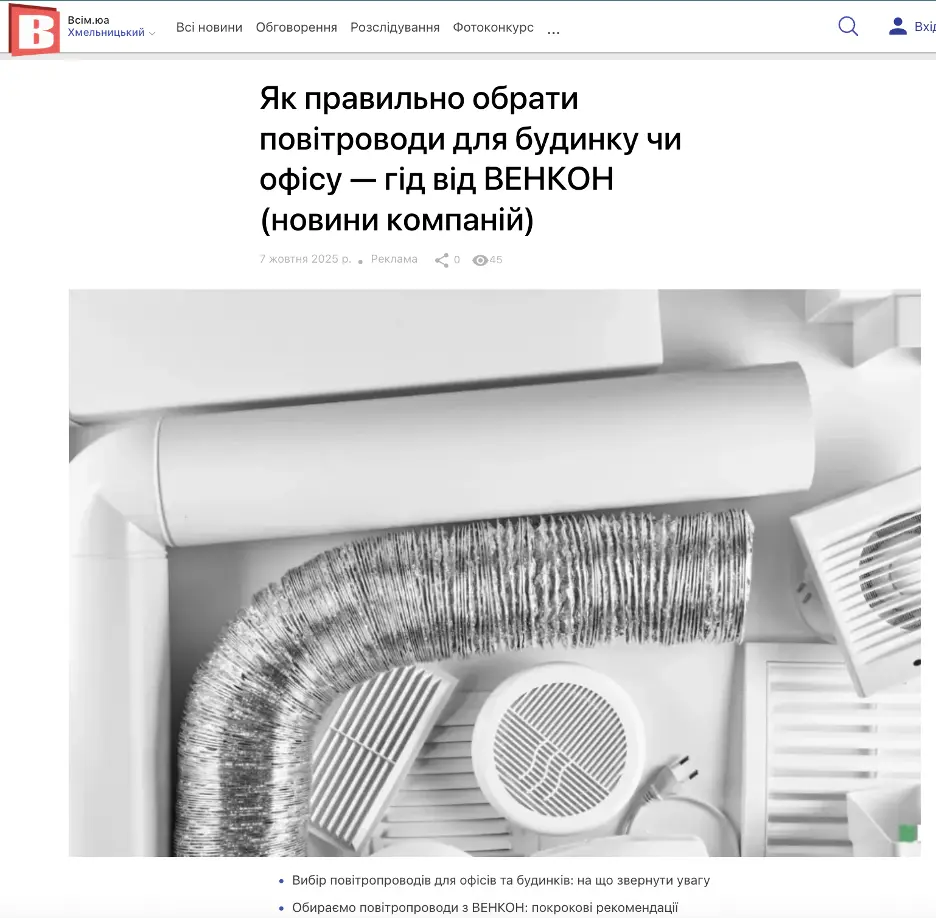Open Розслідування menu item
The height and width of the screenshot is (918, 936).
point(395,27)
